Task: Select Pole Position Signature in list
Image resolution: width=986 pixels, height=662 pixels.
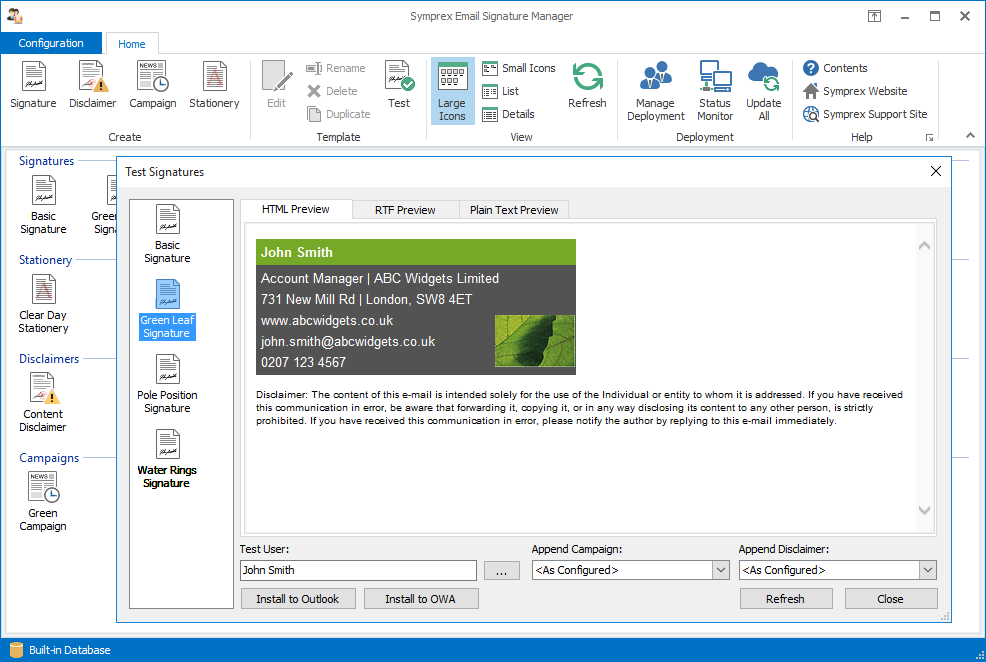Action: pos(167,383)
